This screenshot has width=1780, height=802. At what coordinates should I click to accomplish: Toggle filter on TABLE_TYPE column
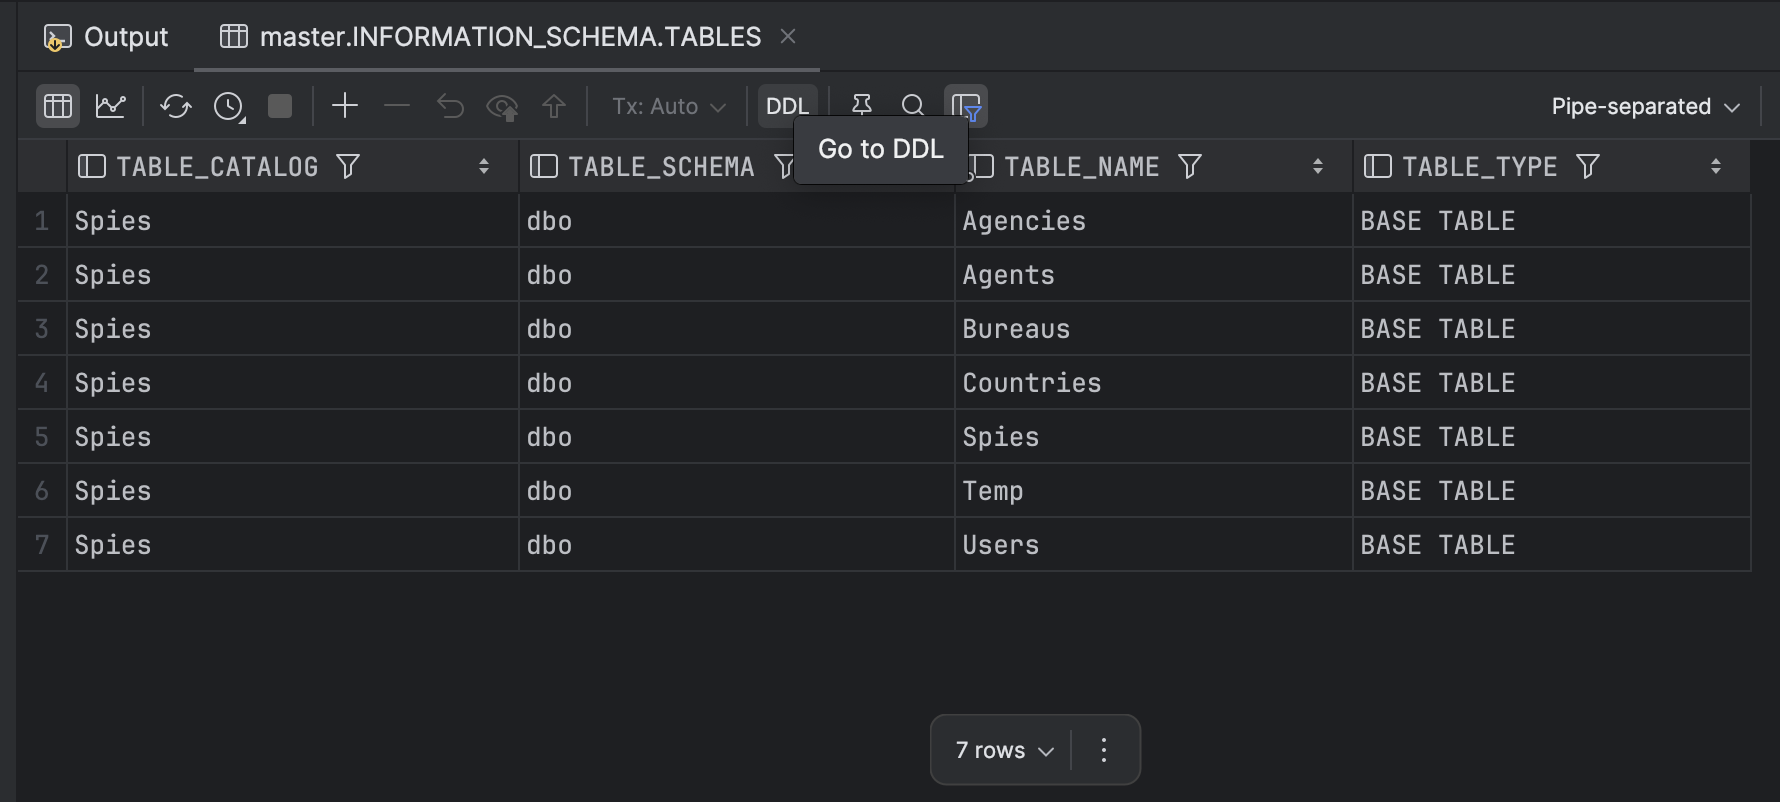click(x=1587, y=166)
